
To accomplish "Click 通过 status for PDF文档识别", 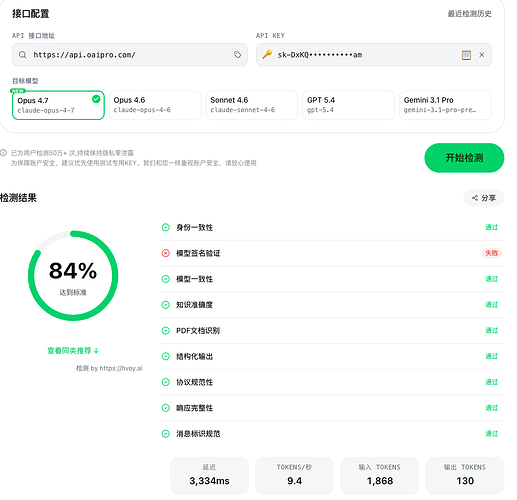I will [492, 331].
